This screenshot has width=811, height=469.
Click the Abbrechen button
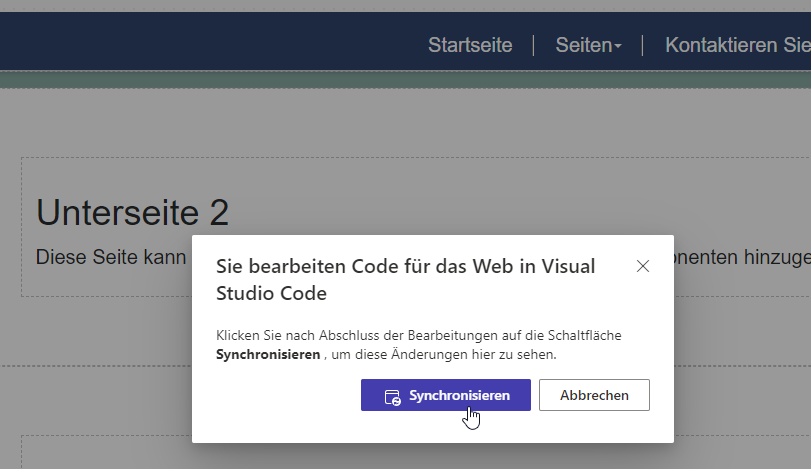coord(594,395)
